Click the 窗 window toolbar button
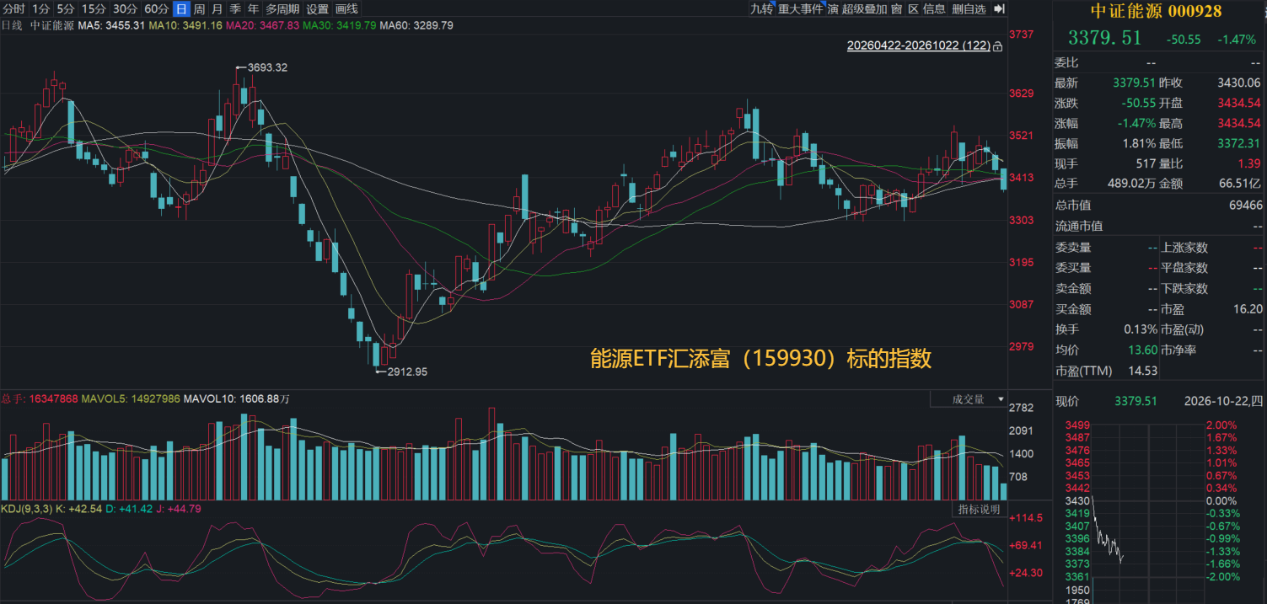The width and height of the screenshot is (1267, 604). [897, 9]
